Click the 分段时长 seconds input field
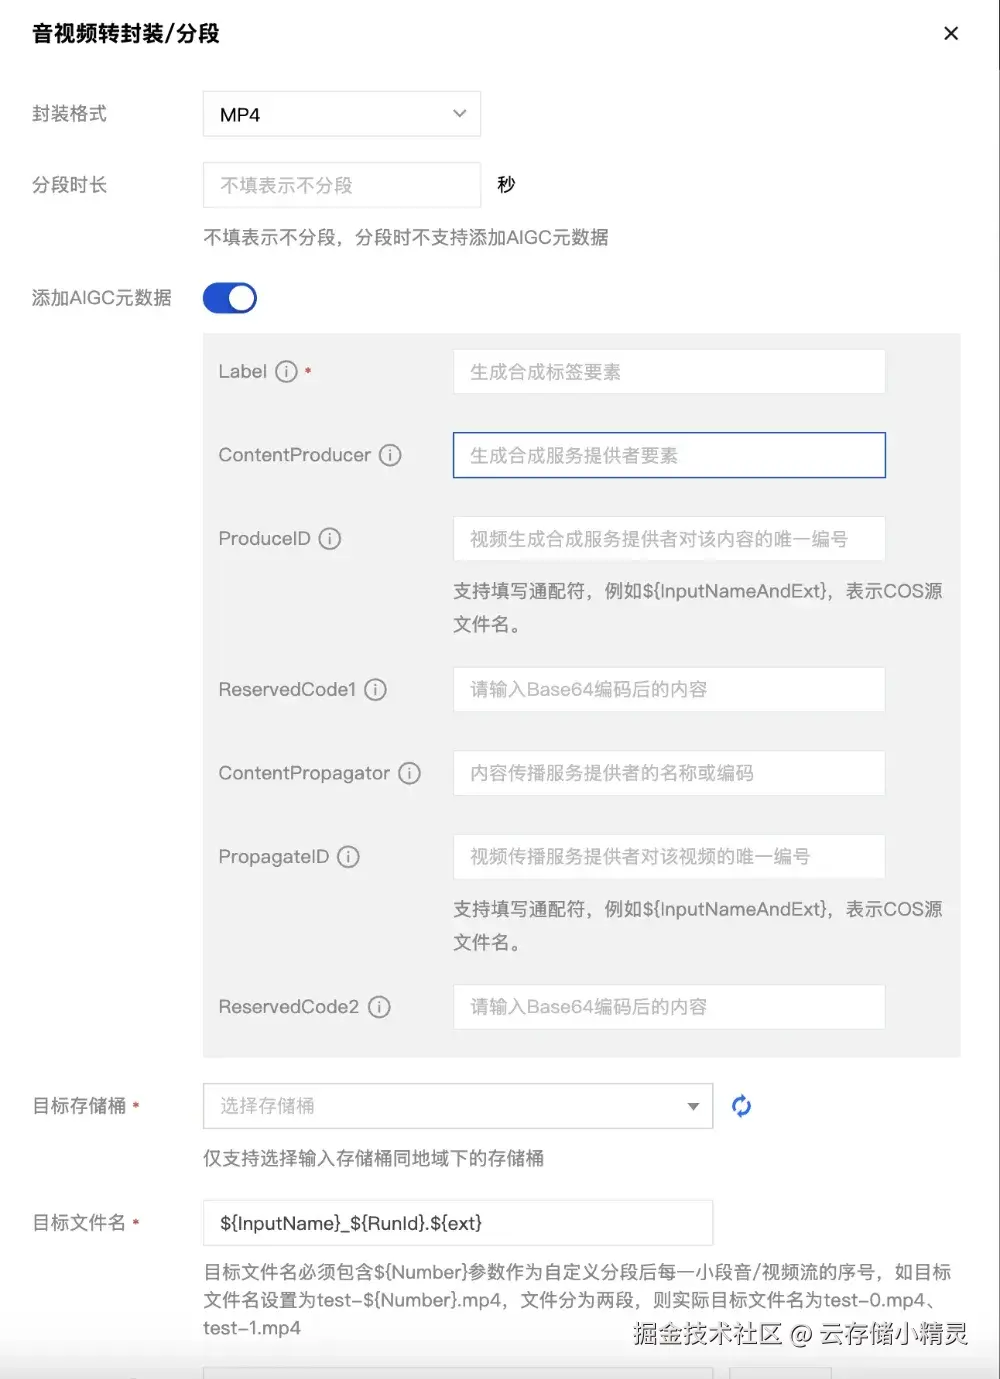Screen dimensions: 1000x1379 pos(341,185)
